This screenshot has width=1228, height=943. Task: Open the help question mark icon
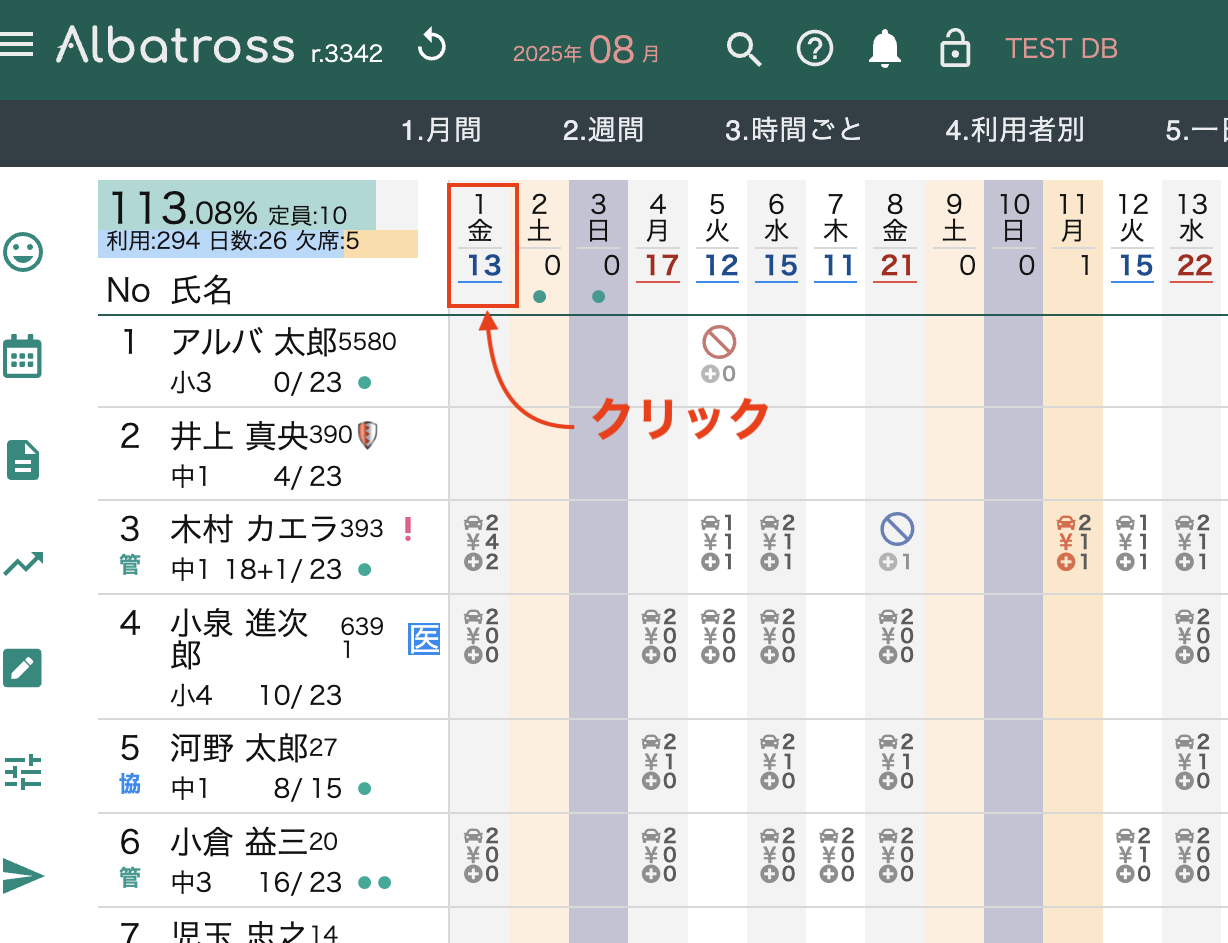(815, 48)
